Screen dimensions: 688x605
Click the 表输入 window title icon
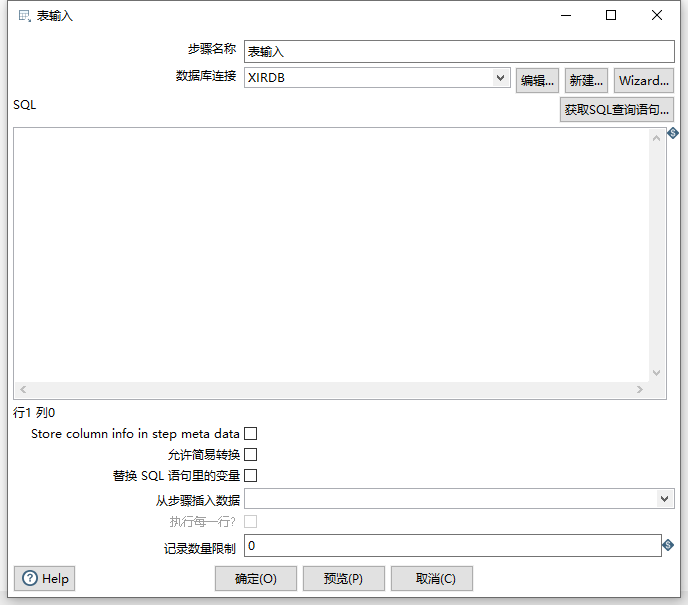coord(25,16)
